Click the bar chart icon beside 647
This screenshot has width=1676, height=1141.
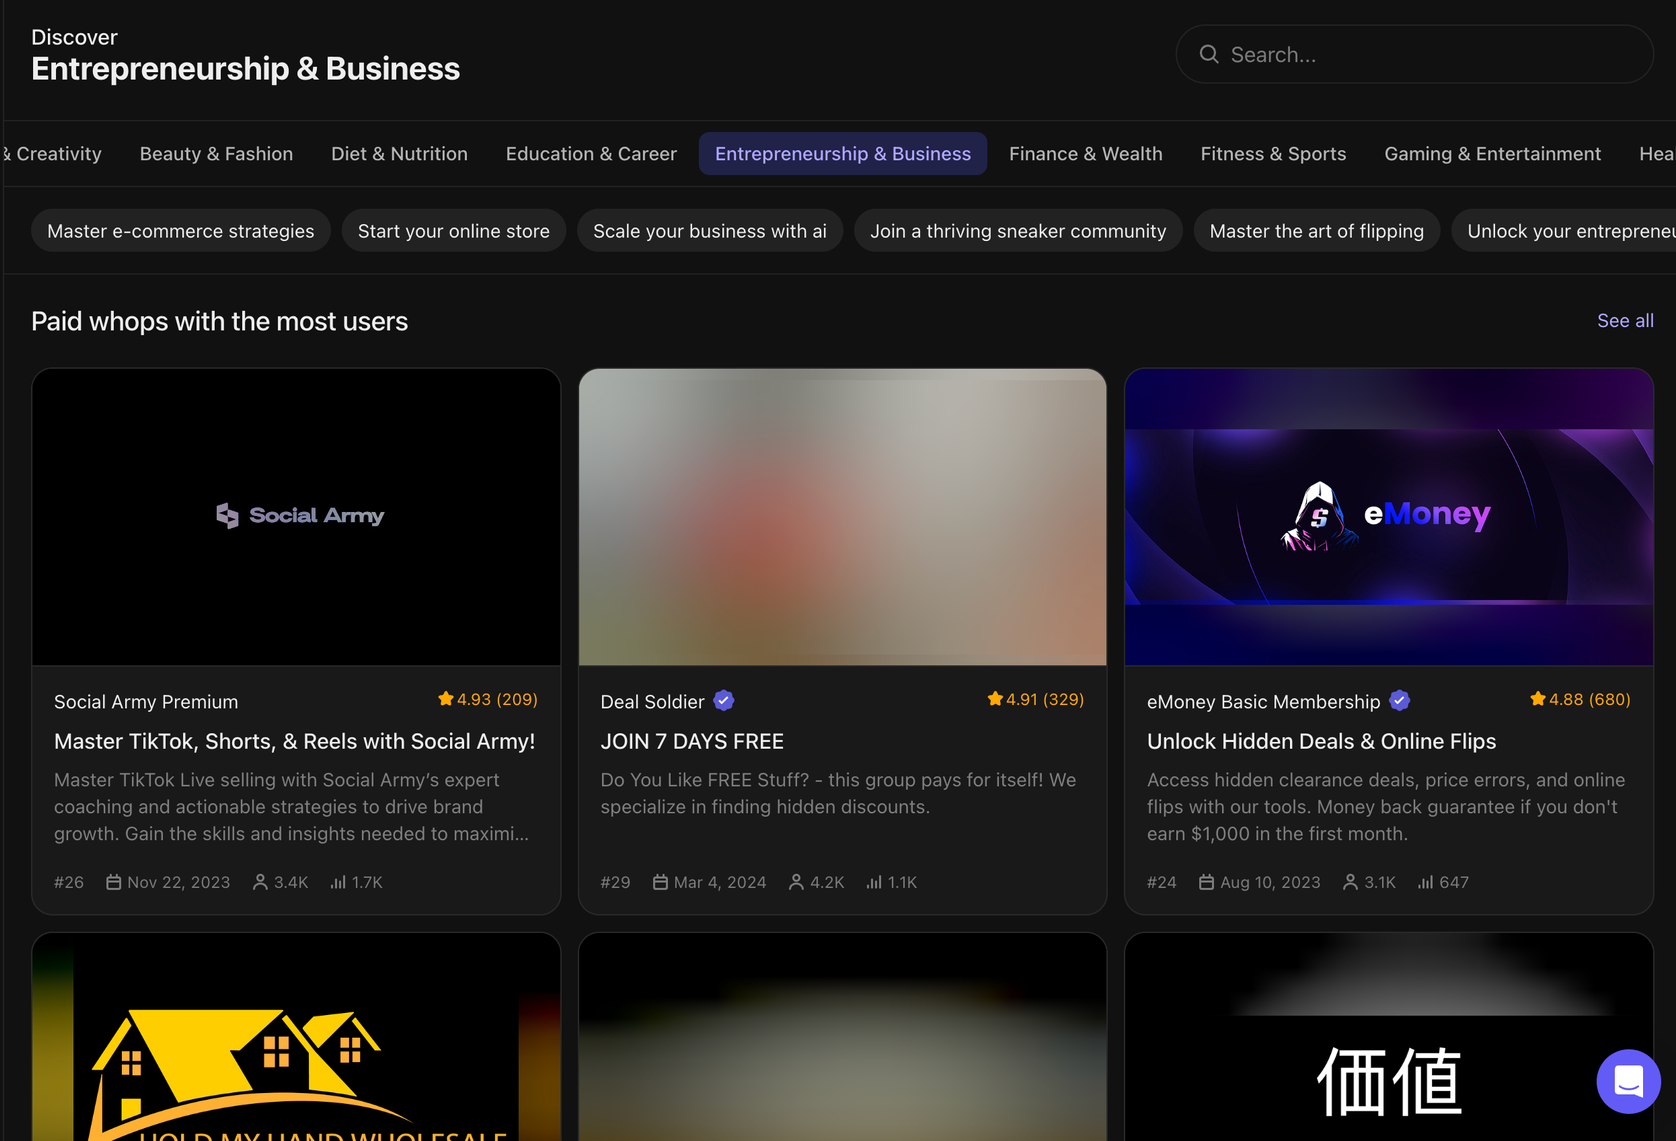tap(1426, 882)
